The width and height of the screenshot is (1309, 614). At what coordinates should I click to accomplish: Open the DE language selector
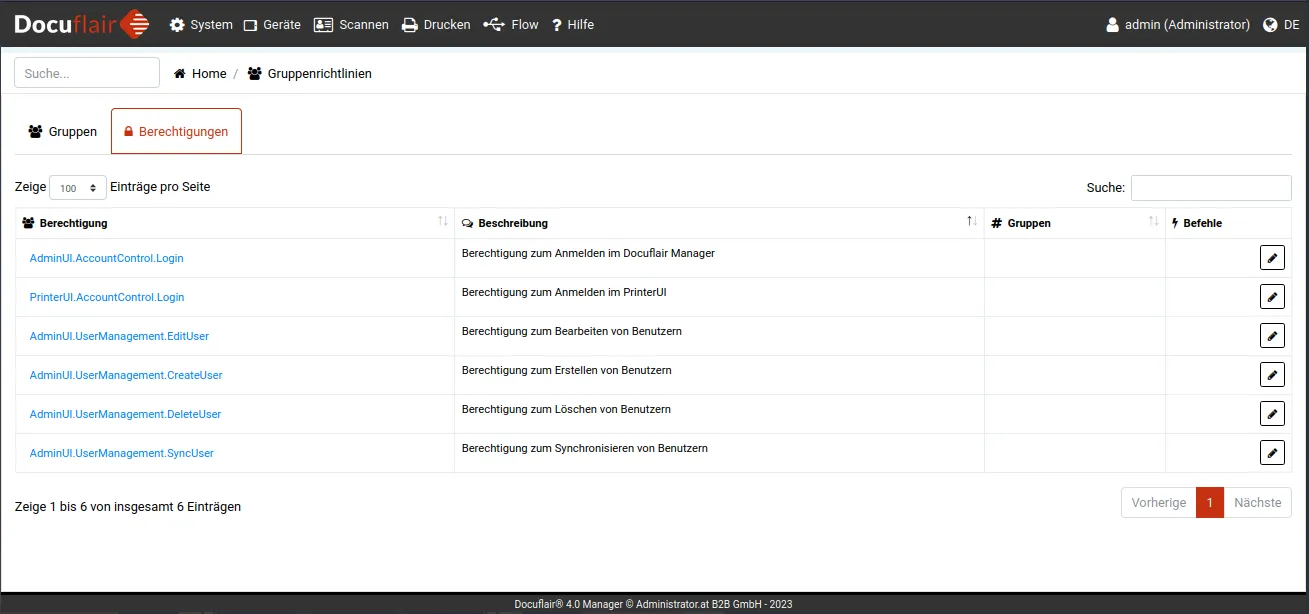coord(1281,25)
